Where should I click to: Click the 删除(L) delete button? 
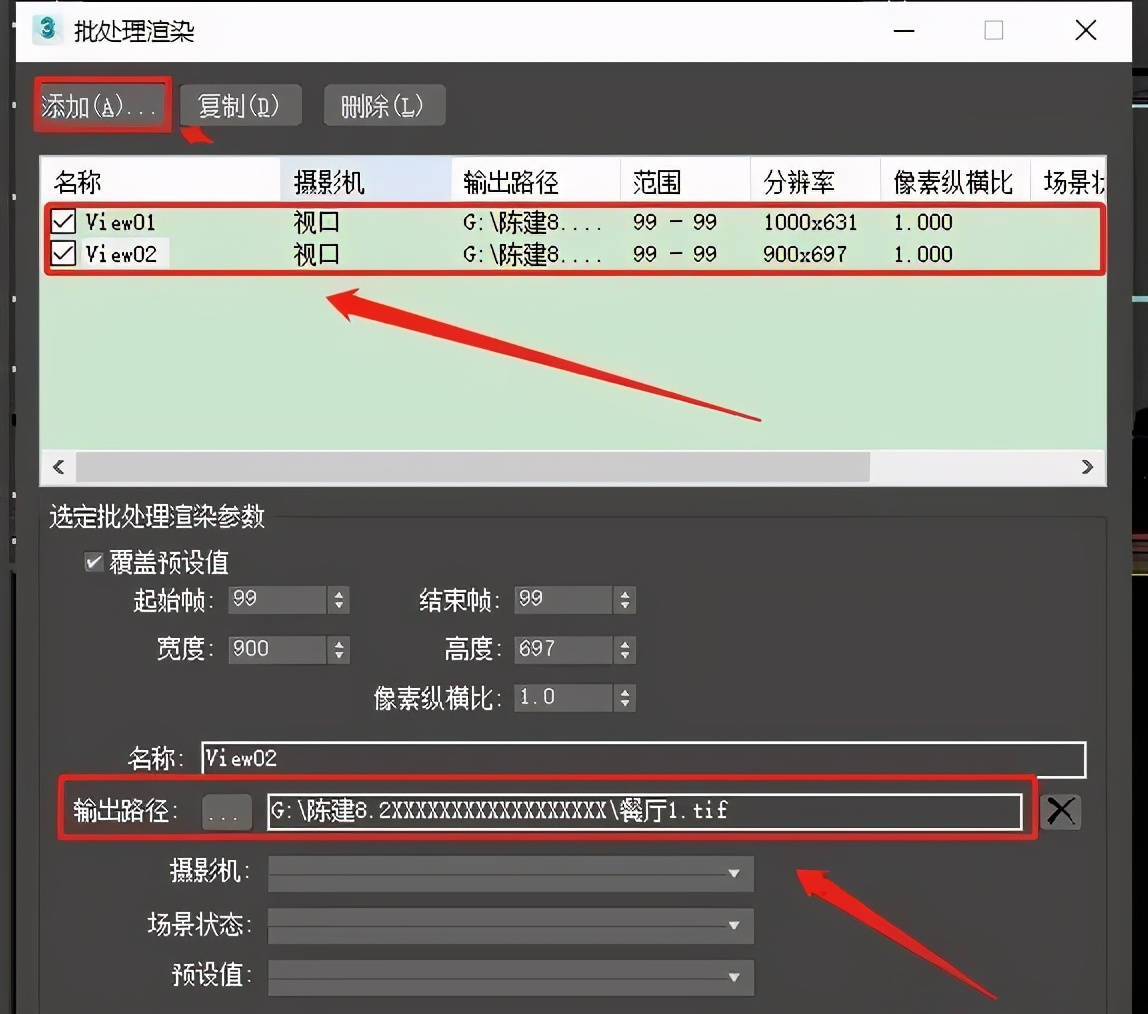[x=384, y=104]
